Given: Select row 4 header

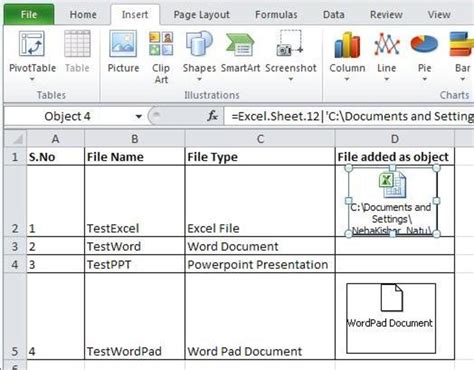Looking at the screenshot, I should pos(15,264).
